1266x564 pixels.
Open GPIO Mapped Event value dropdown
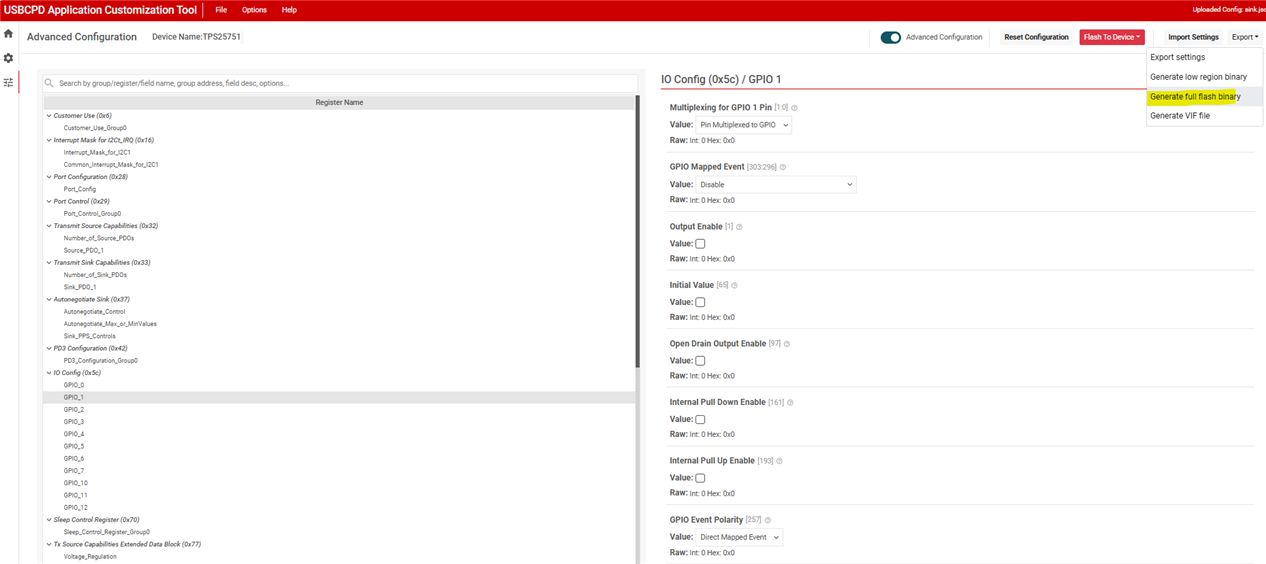(x=776, y=184)
